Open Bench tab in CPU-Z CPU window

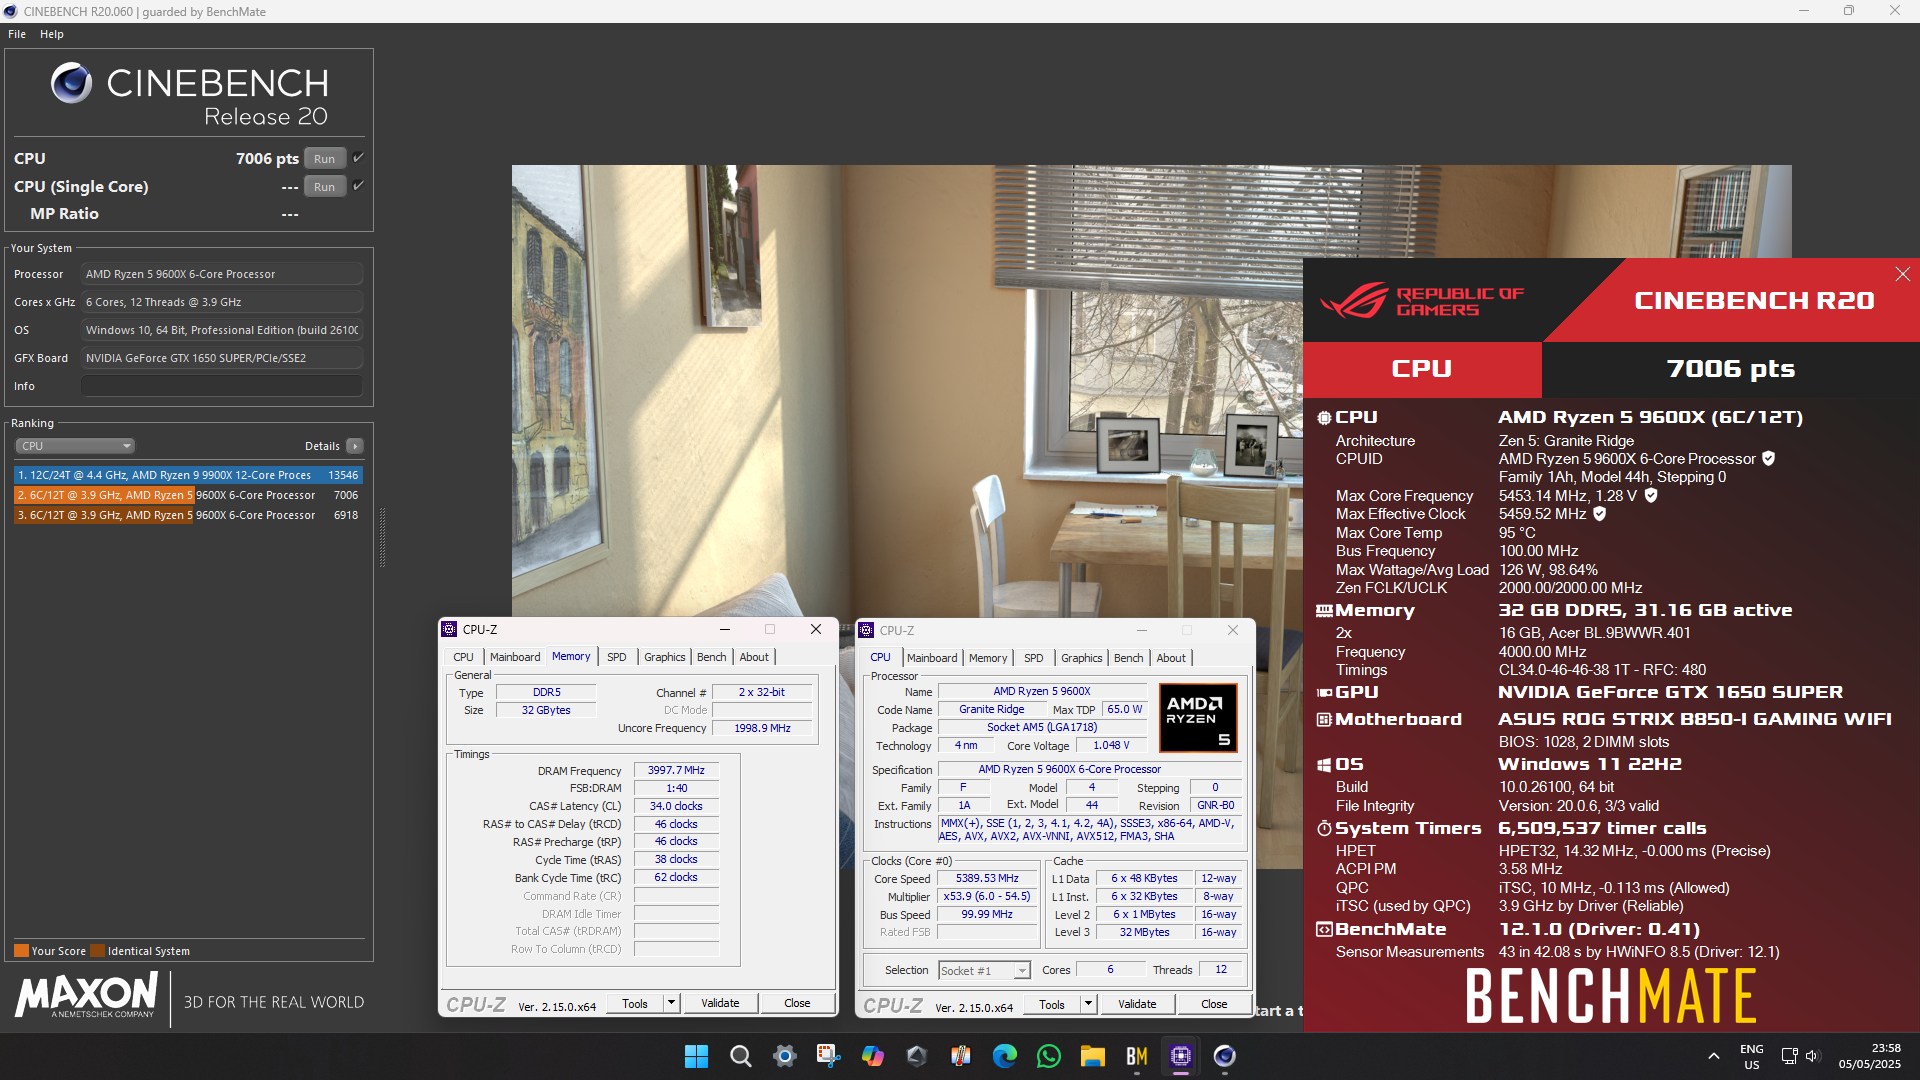tap(1128, 658)
